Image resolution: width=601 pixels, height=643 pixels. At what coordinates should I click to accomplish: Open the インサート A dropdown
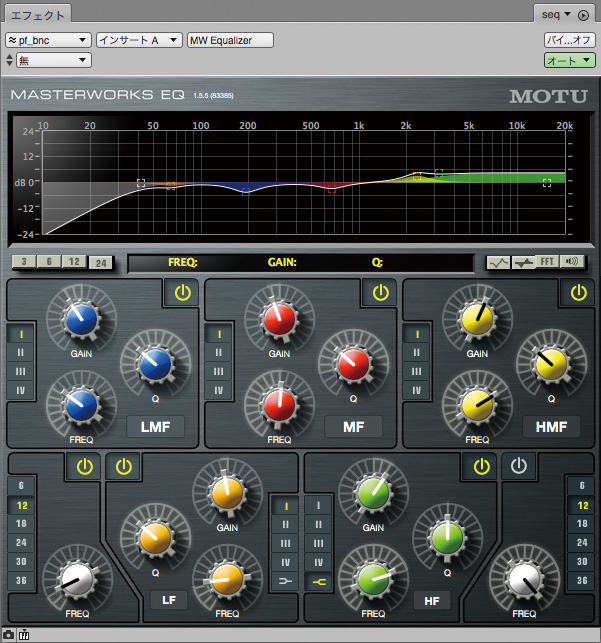click(x=139, y=40)
